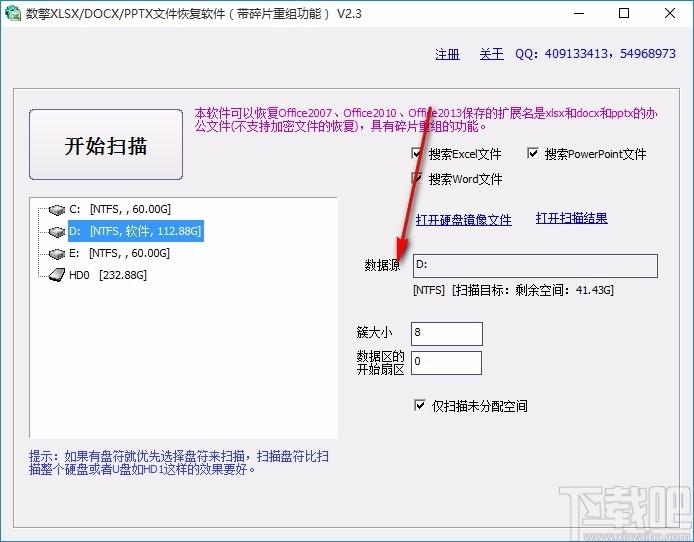Select the C: drive icon

[57, 209]
